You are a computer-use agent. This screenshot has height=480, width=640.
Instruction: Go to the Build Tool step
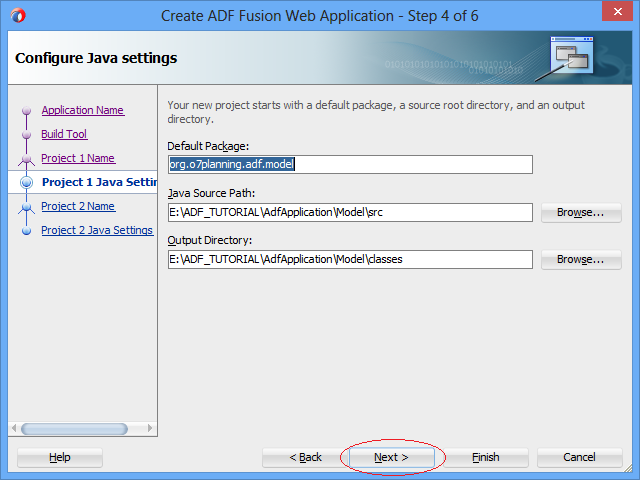(64, 134)
